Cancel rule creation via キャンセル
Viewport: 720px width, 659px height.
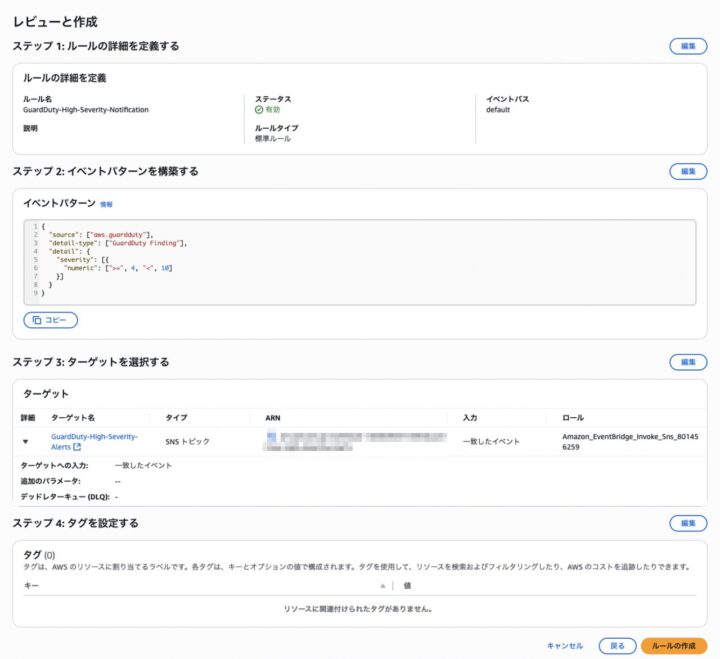(565, 646)
